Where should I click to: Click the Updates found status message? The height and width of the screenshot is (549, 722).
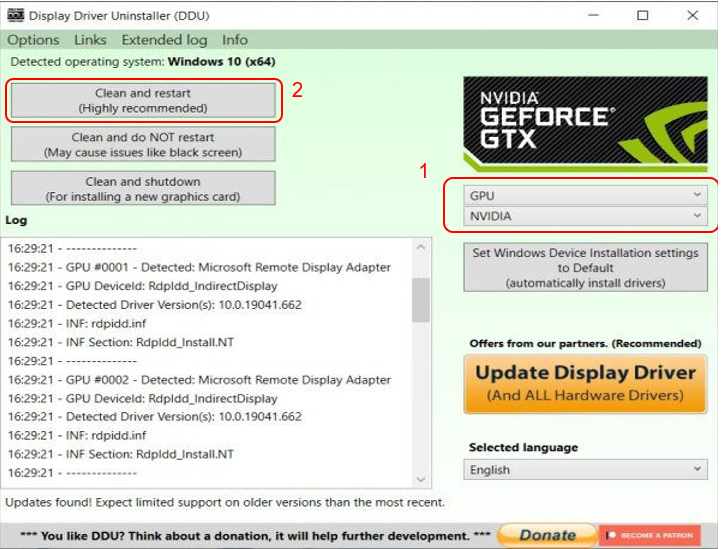coord(225,502)
